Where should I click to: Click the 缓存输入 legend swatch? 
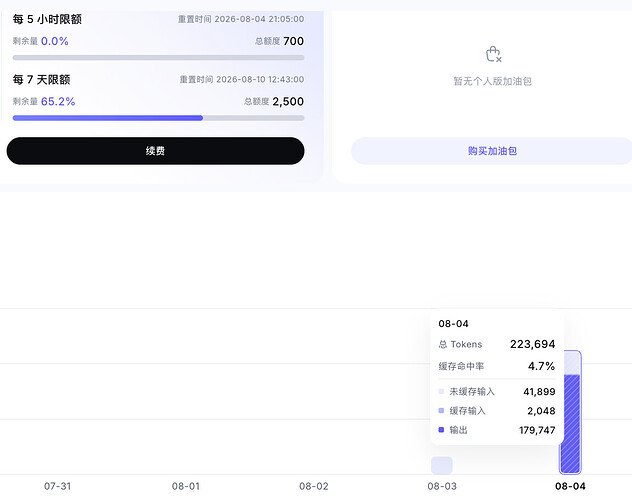tap(441, 411)
